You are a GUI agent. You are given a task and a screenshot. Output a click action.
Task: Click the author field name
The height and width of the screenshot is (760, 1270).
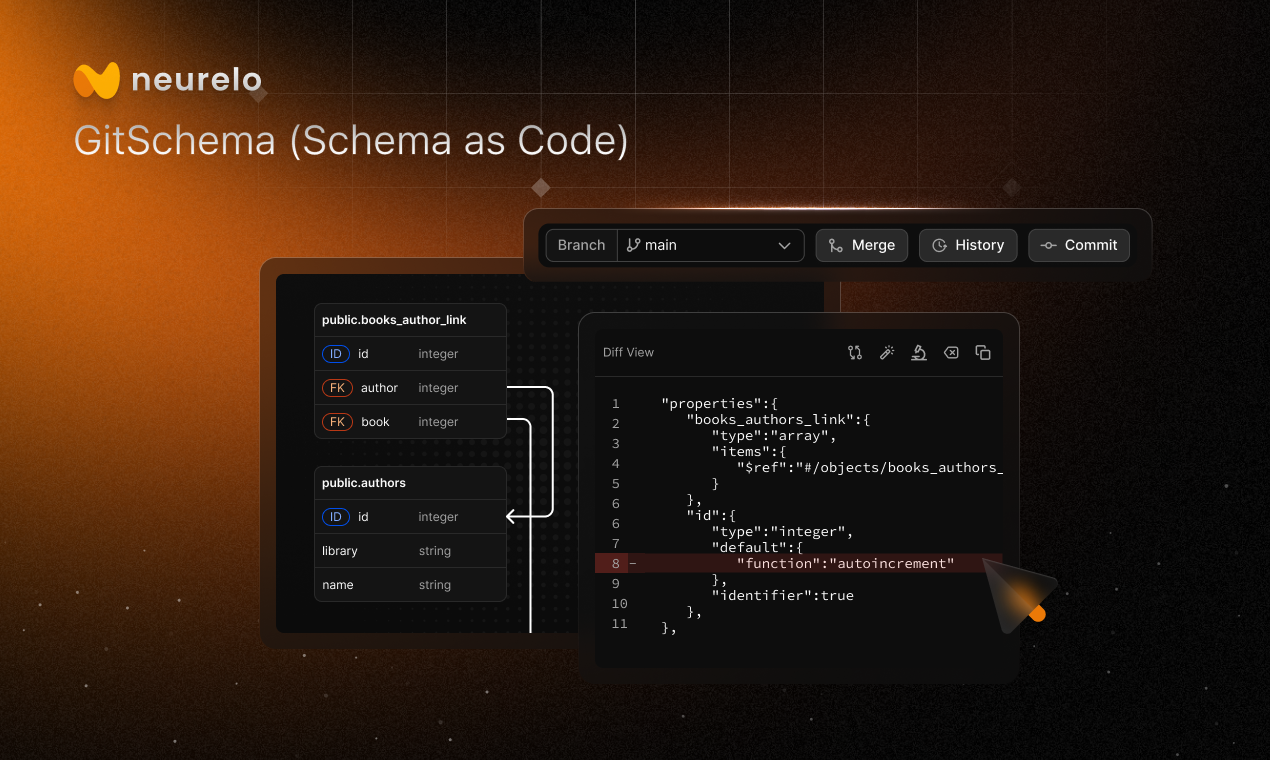point(379,388)
